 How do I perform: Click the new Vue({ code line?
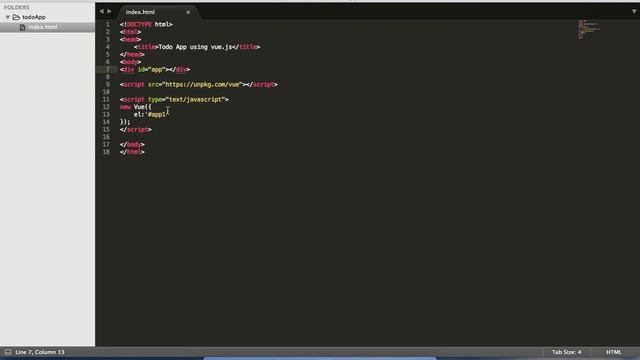[x=136, y=107]
